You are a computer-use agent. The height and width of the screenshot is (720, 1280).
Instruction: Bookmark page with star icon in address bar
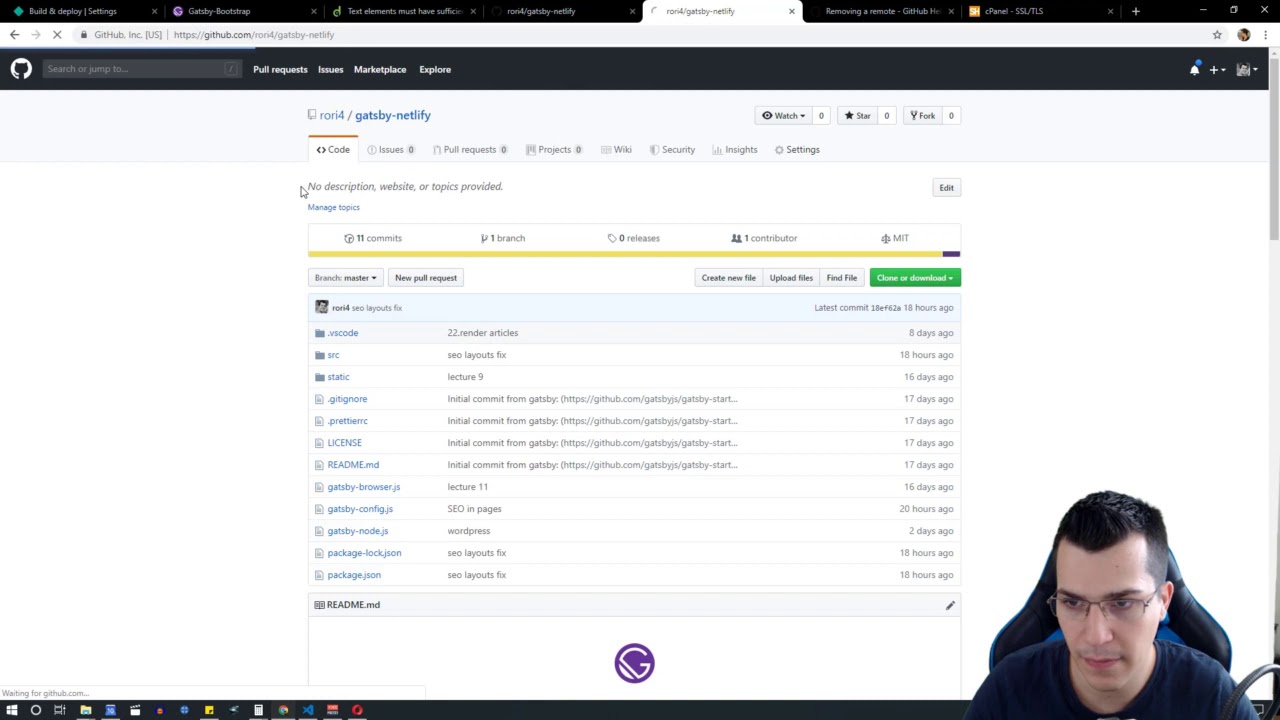tap(1217, 35)
